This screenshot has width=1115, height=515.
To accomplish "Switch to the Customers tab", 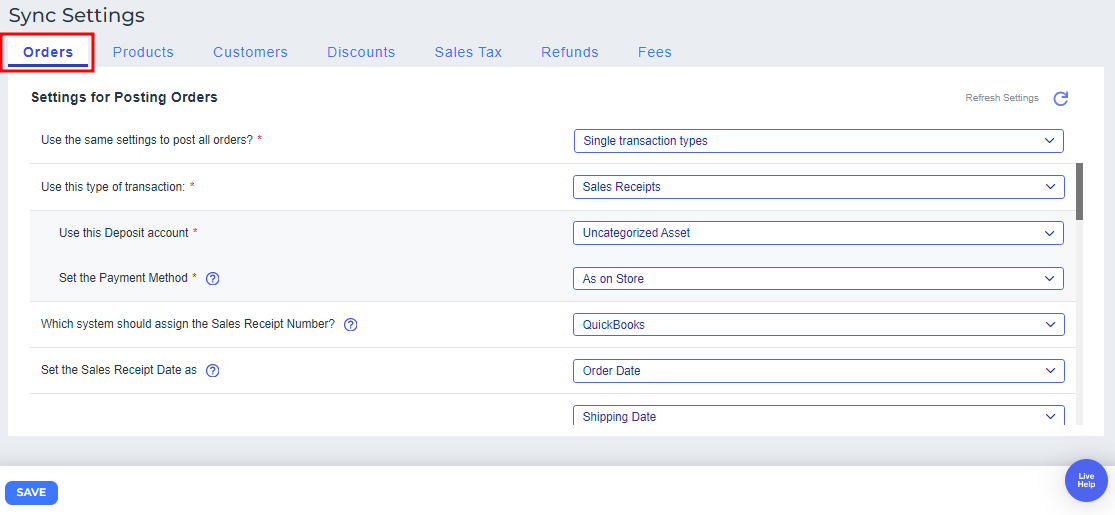I will [x=250, y=52].
